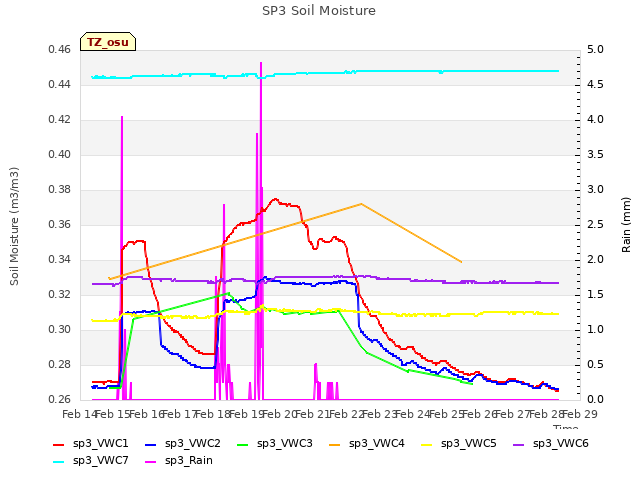Click the 0.32 soil moisture tick label
This screenshot has width=640, height=480.
[x=60, y=295]
